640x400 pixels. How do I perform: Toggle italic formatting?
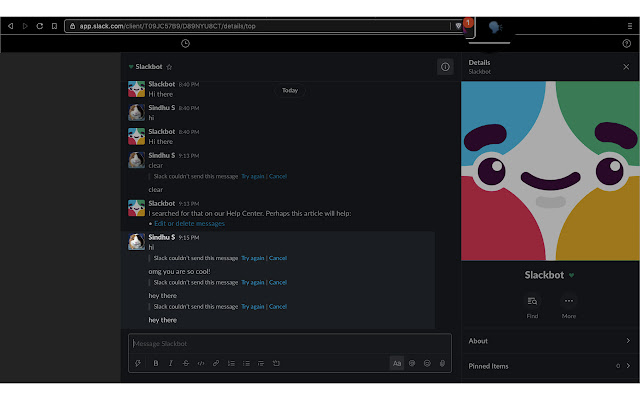click(171, 363)
